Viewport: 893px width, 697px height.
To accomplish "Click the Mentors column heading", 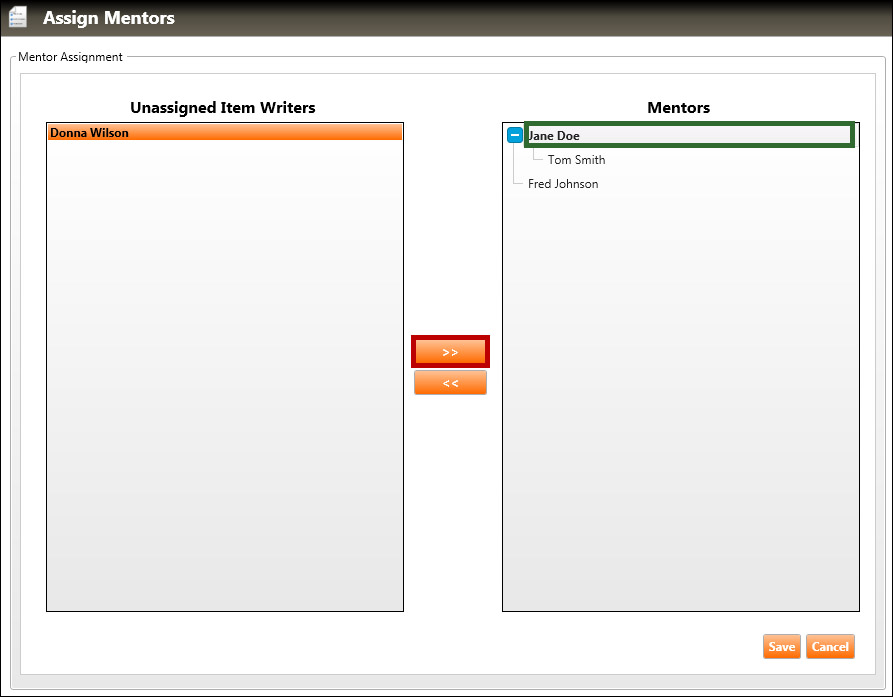I will 678,108.
